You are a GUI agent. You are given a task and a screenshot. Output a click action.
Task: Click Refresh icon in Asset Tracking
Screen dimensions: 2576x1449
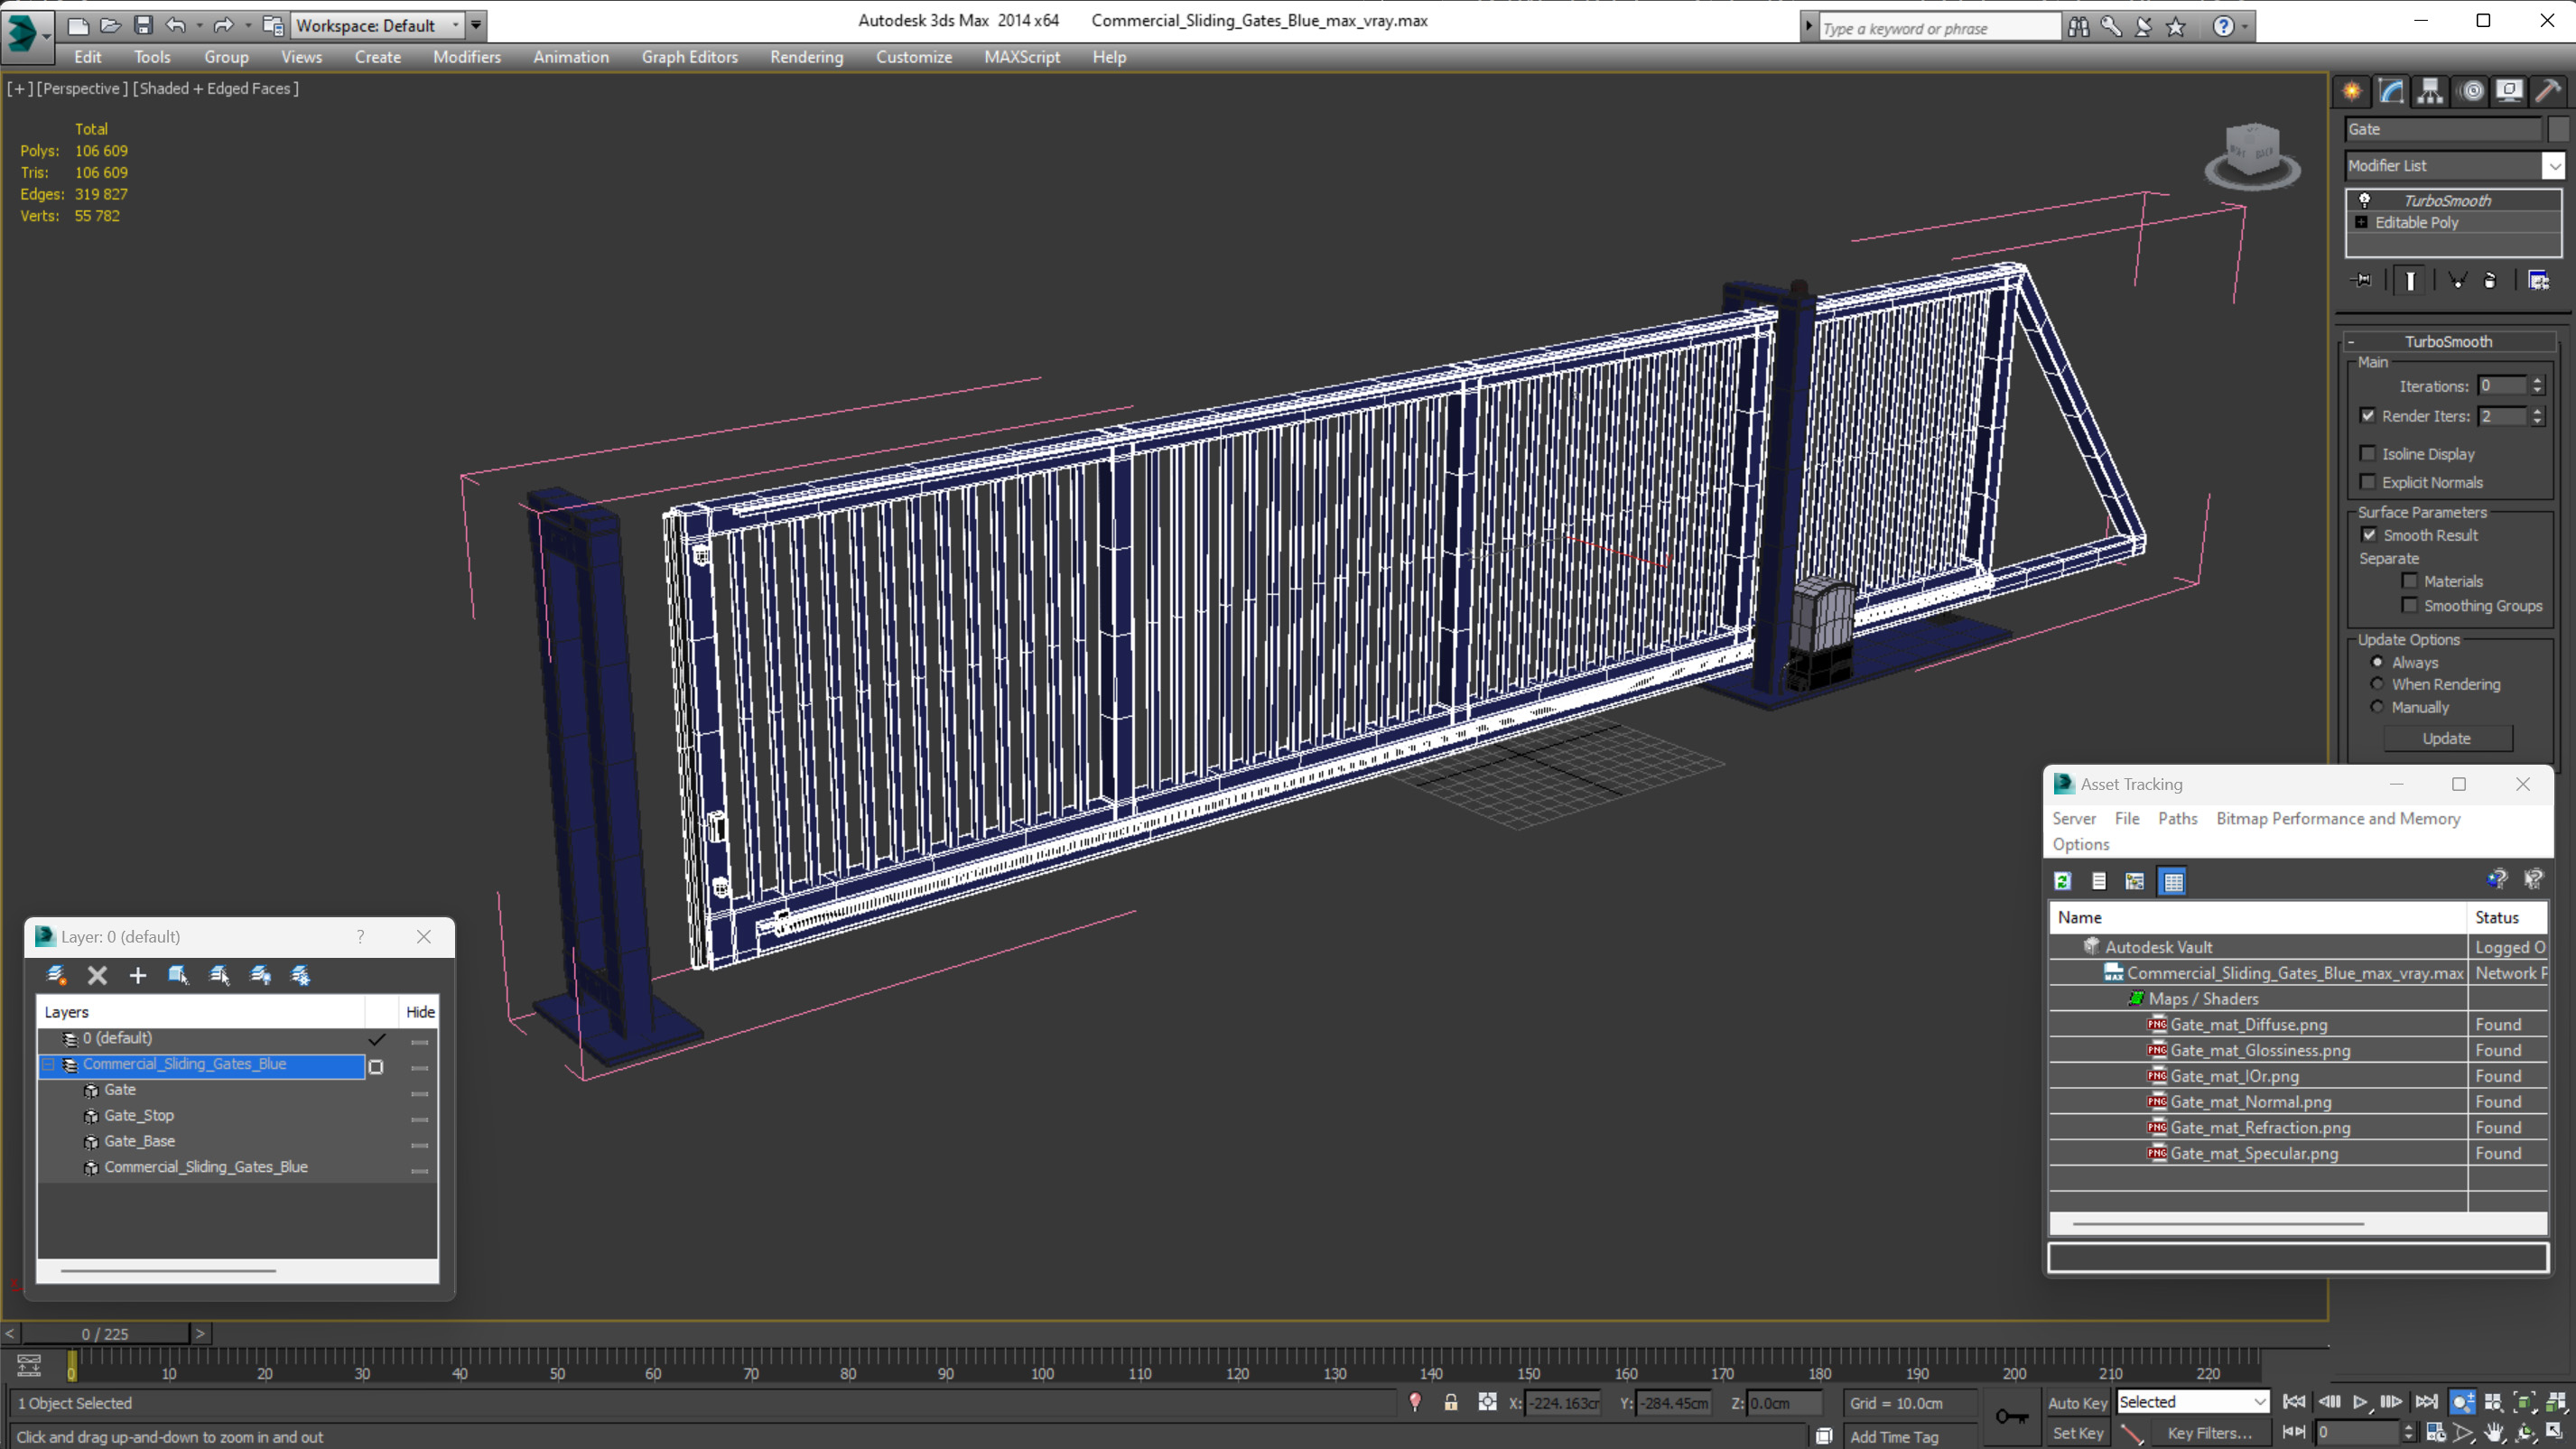[2063, 881]
